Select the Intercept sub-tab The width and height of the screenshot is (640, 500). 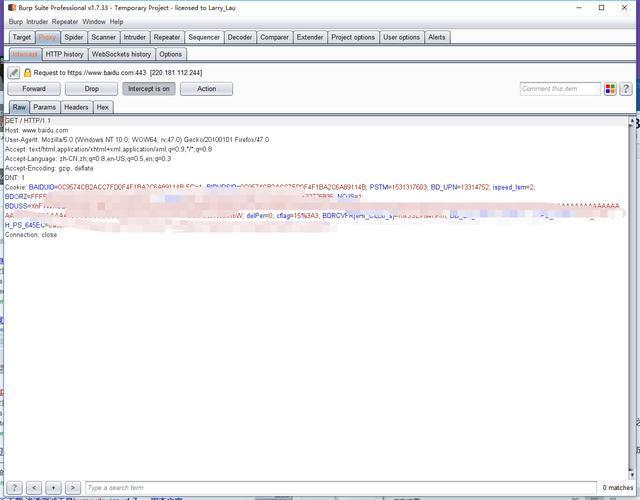click(x=25, y=54)
